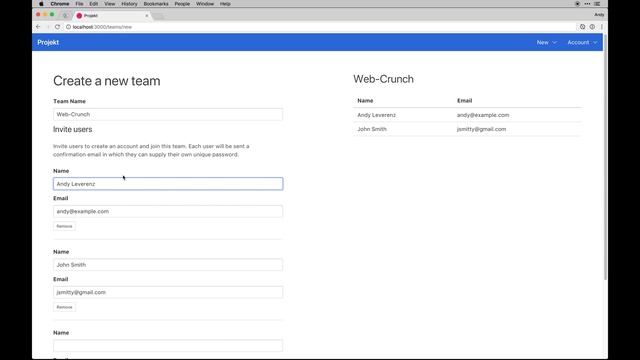640x360 pixels.
Task: Open the Help menu
Action: (x=225, y=4)
